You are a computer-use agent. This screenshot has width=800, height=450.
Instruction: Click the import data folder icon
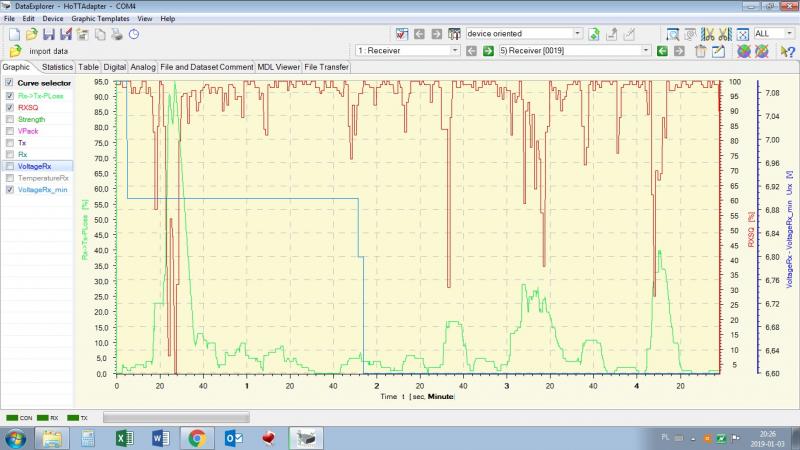15,51
